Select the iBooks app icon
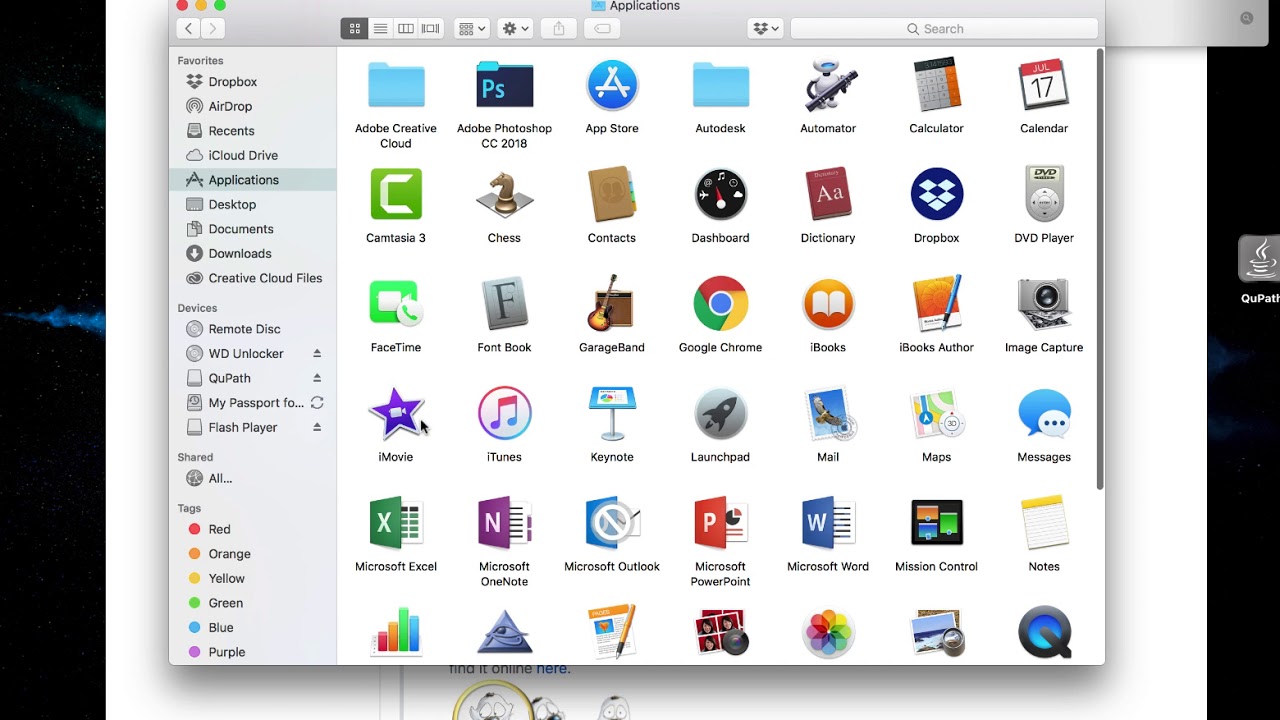This screenshot has width=1280, height=720. tap(828, 304)
